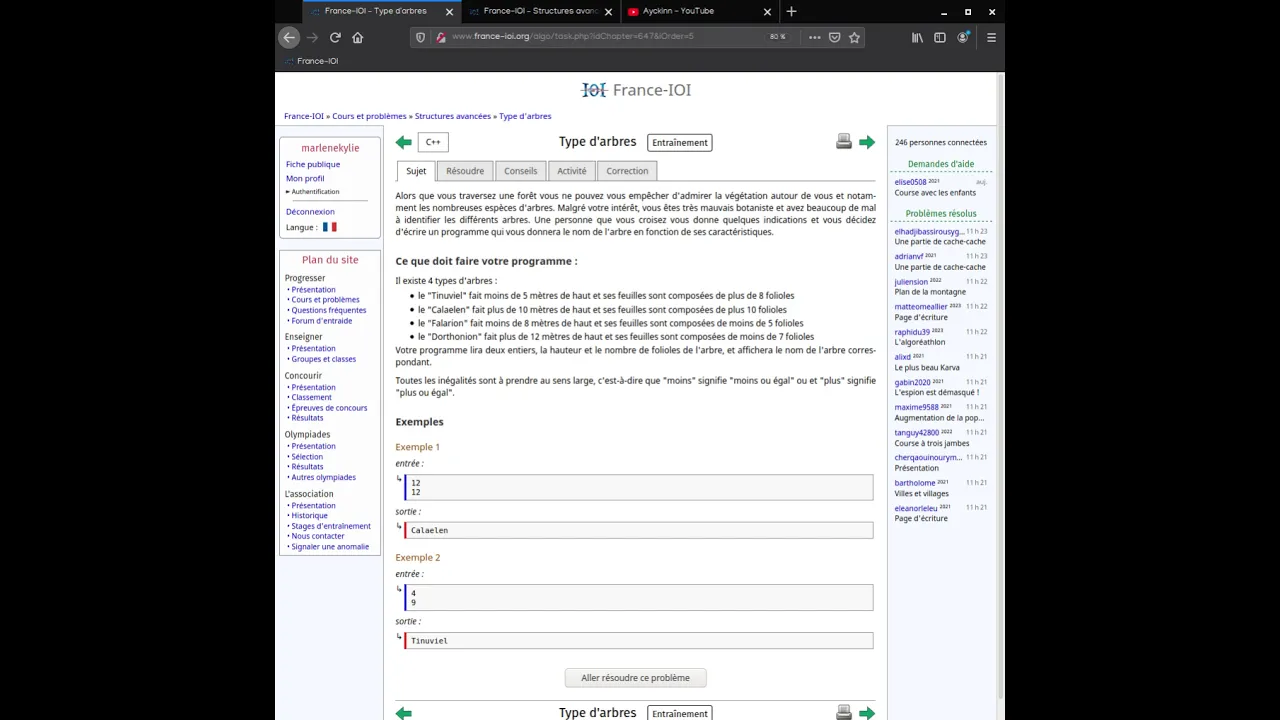This screenshot has width=1280, height=720.
Task: Open the page actions three-dots menu
Action: tap(814, 37)
